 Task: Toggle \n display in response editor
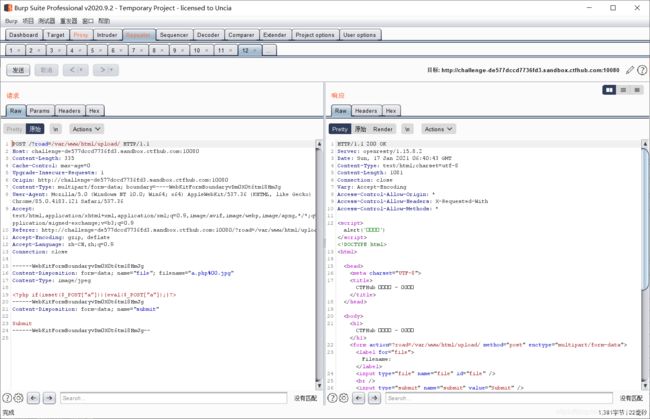point(407,129)
